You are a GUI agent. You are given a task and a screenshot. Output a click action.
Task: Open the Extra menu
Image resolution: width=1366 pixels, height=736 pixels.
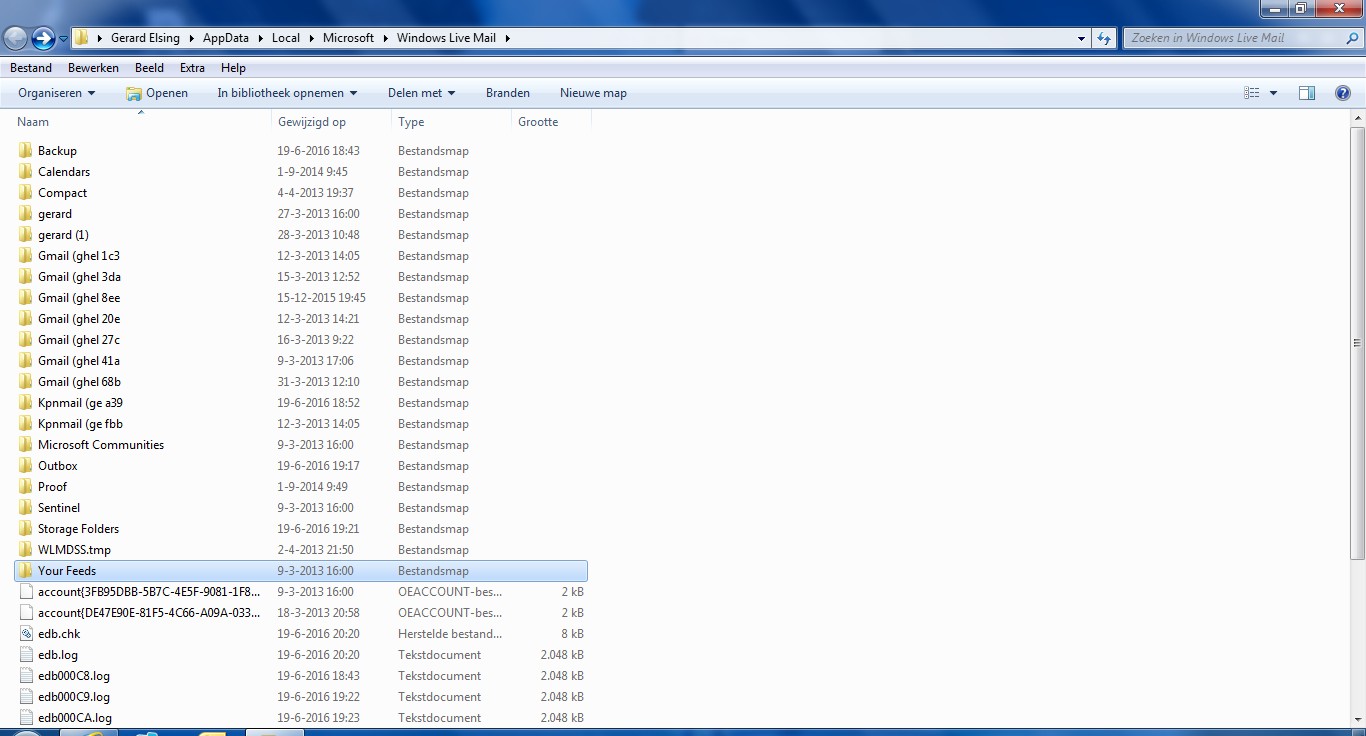[x=192, y=68]
